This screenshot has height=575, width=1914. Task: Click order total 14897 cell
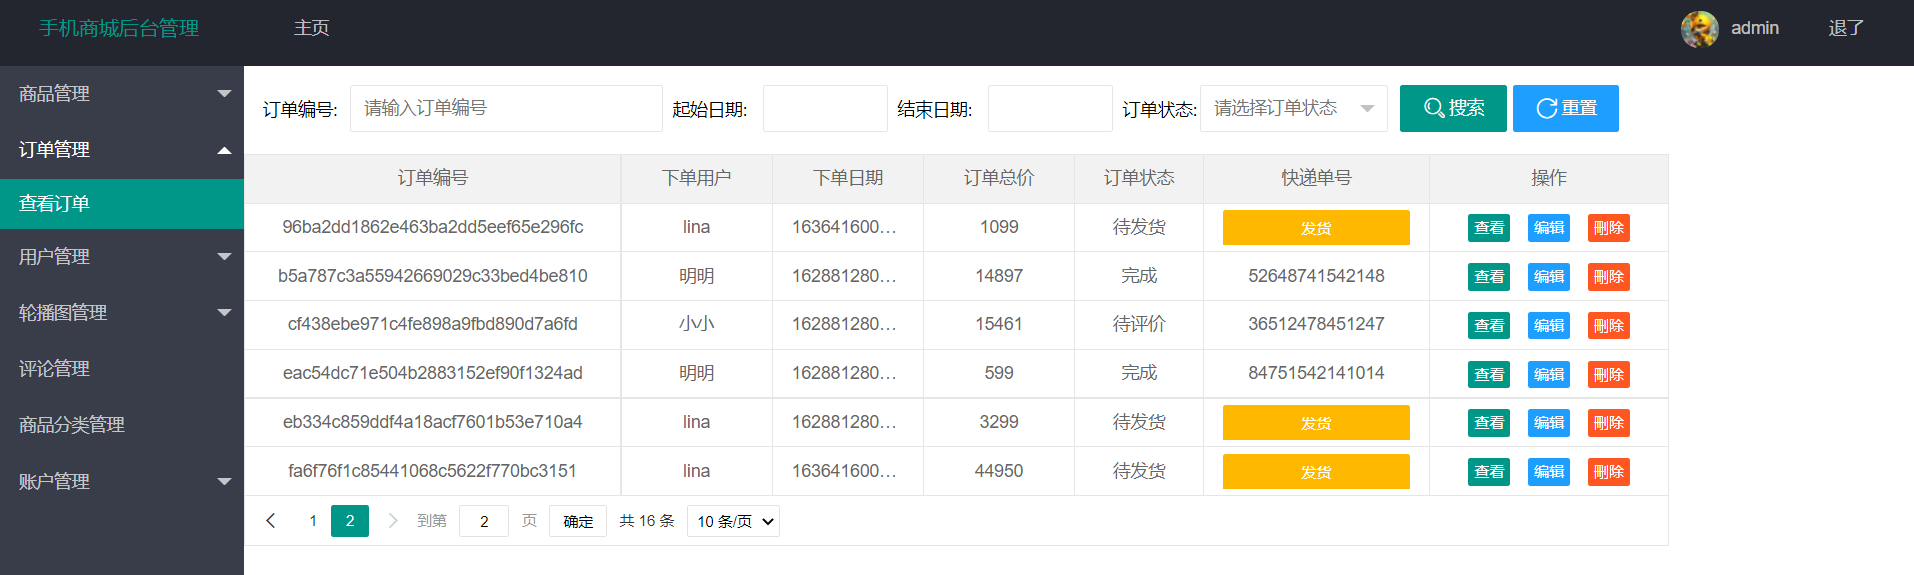(x=999, y=276)
